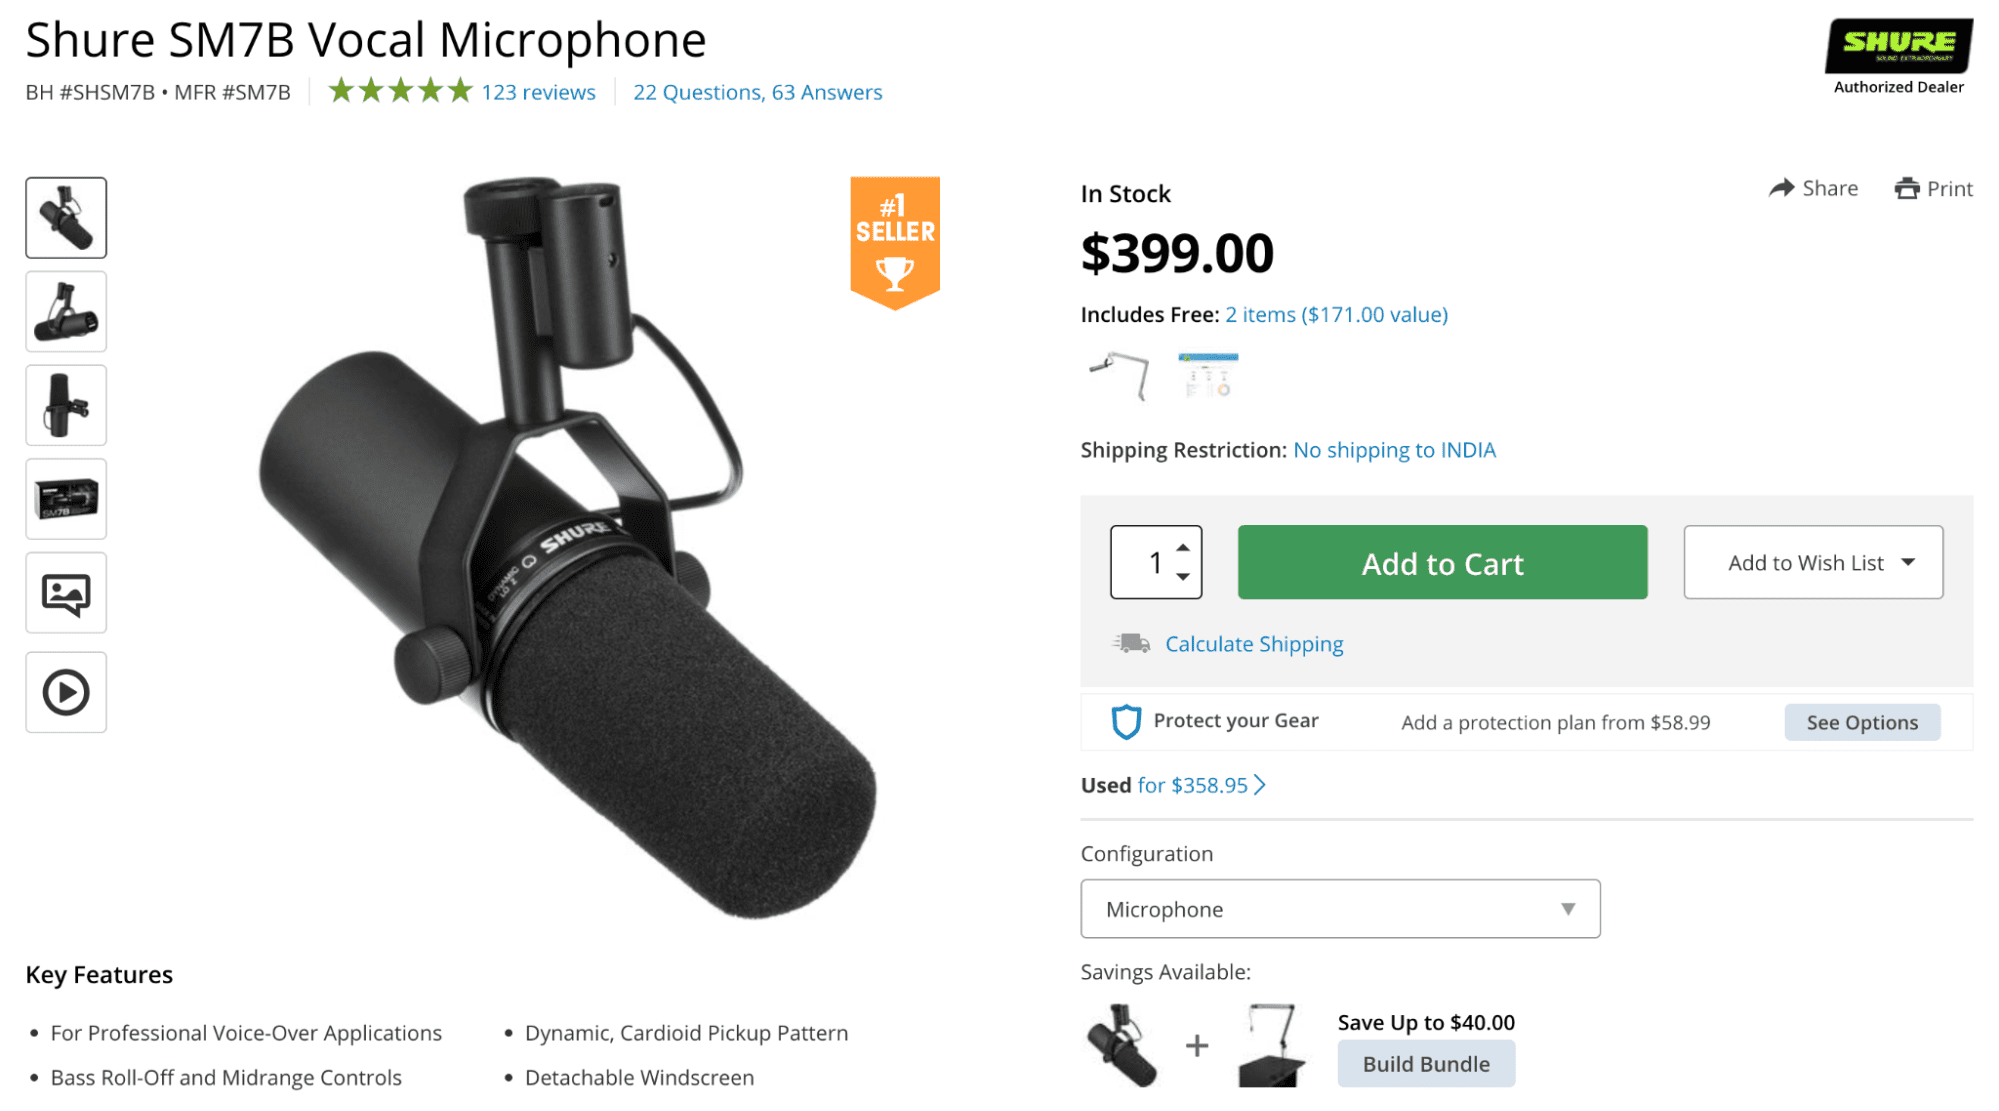Viewport: 1999px width, 1111px height.
Task: Increase quantity with the up arrow
Action: coord(1183,547)
